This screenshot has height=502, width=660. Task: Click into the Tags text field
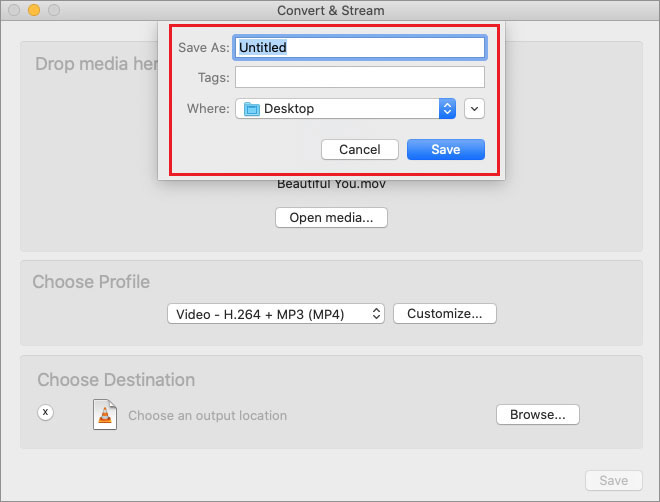click(x=360, y=77)
